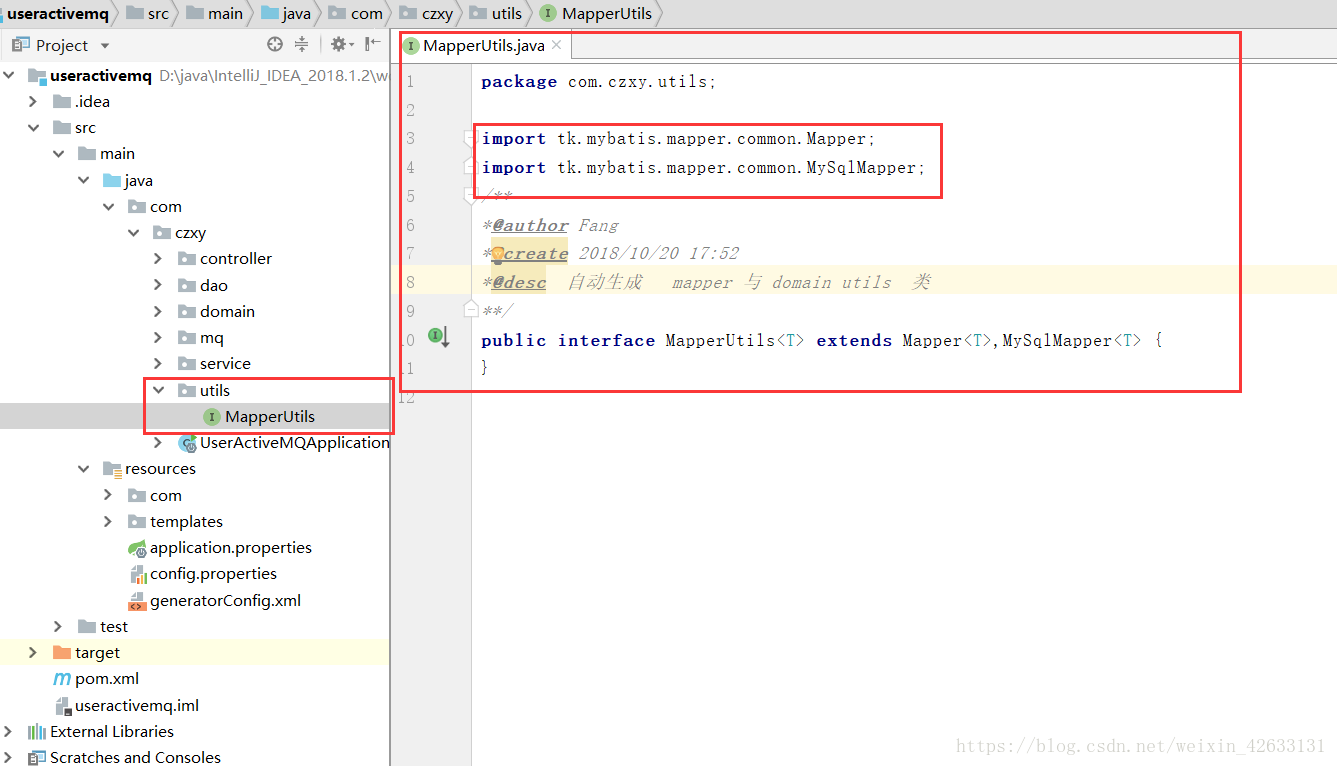This screenshot has height=766, width=1337.
Task: Expand the mq package
Action: [158, 337]
